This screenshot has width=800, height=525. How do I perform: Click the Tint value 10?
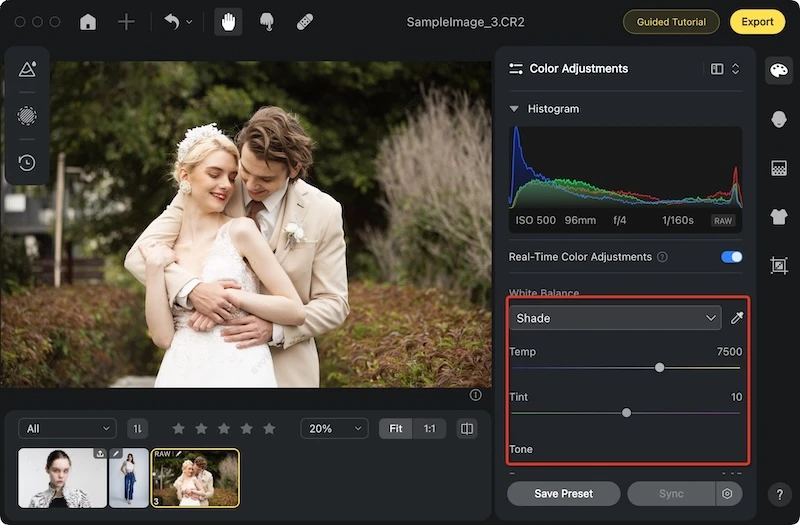click(736, 397)
